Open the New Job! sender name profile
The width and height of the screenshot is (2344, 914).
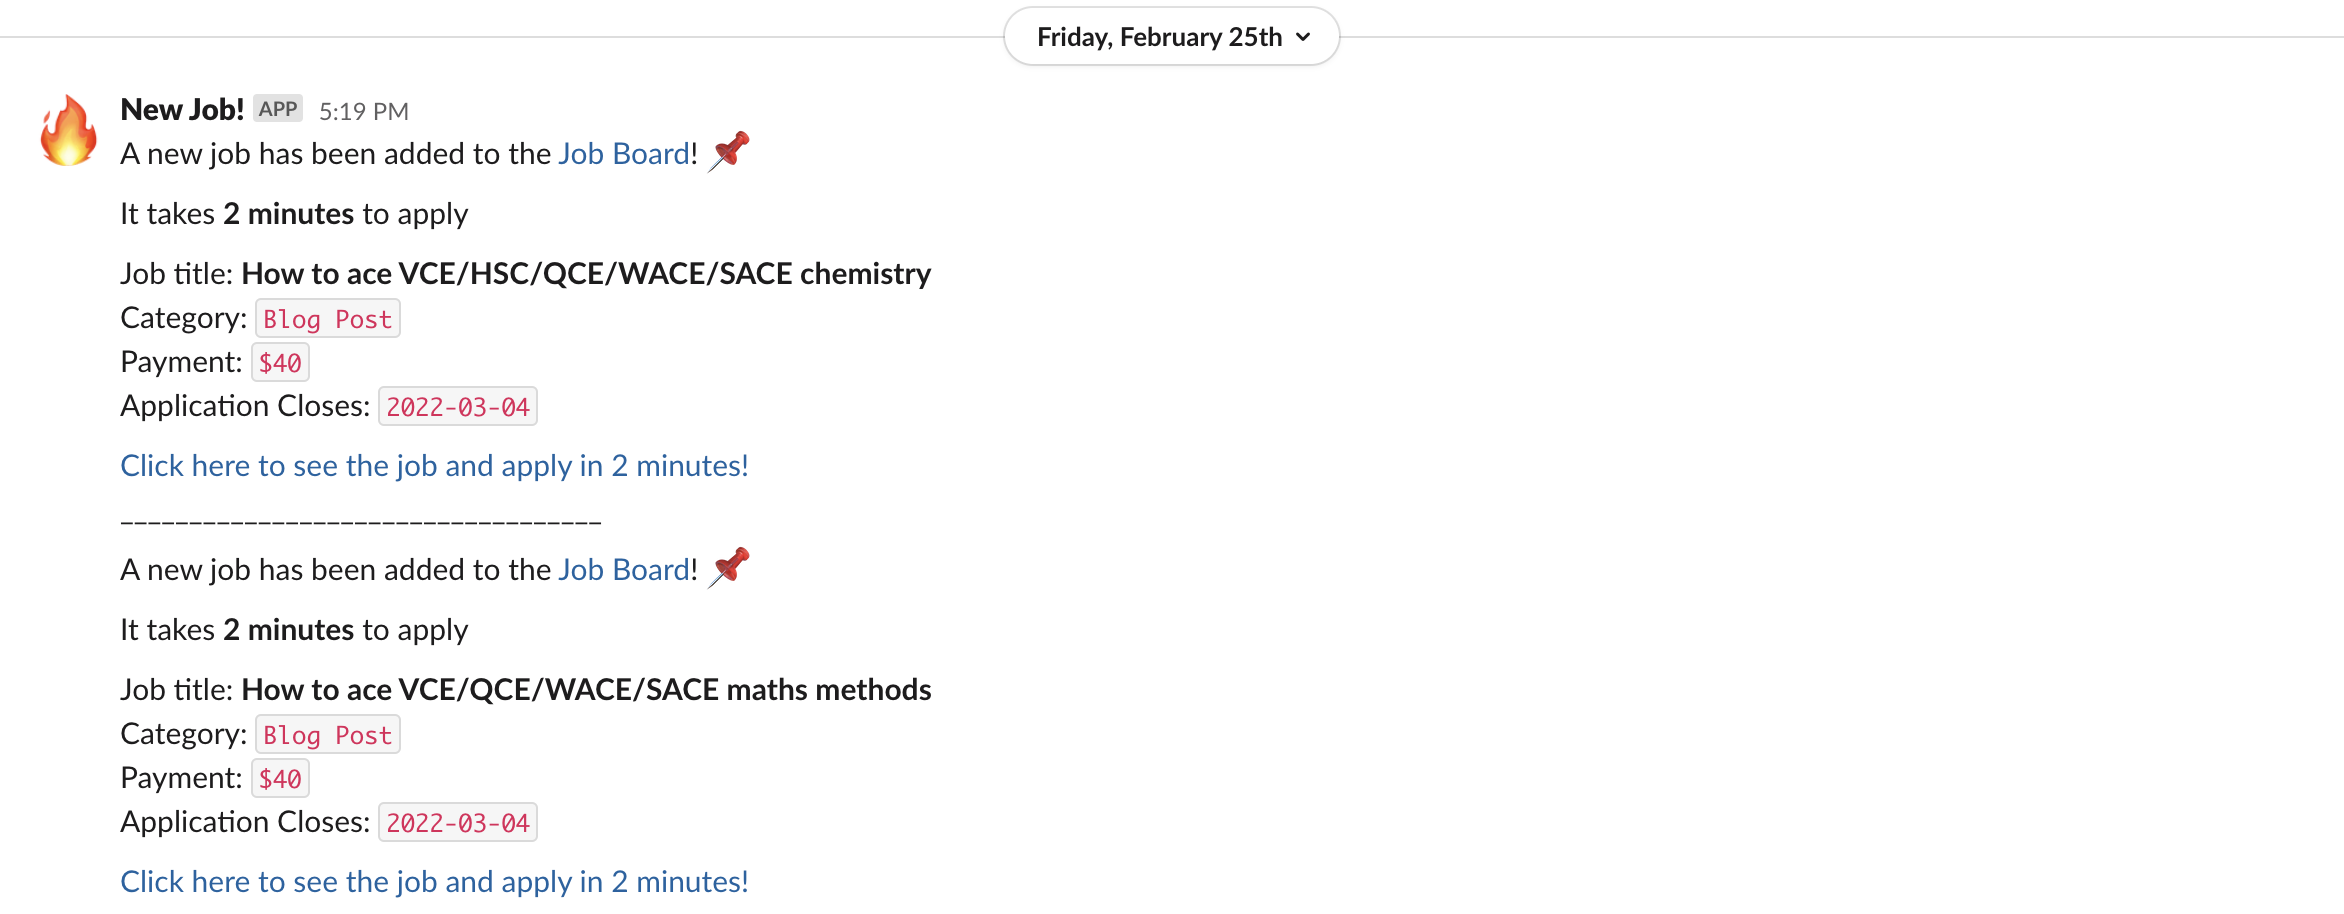(182, 109)
